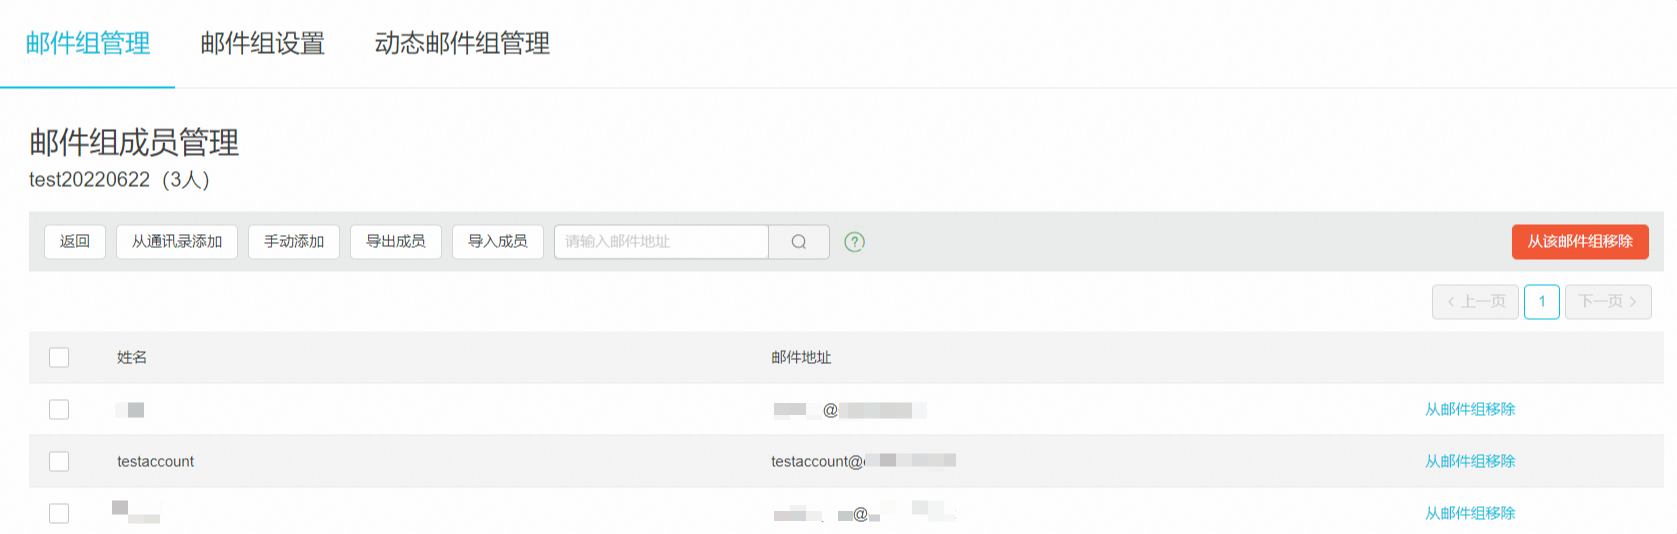
Task: Click the 导出成员 button
Action: point(396,242)
